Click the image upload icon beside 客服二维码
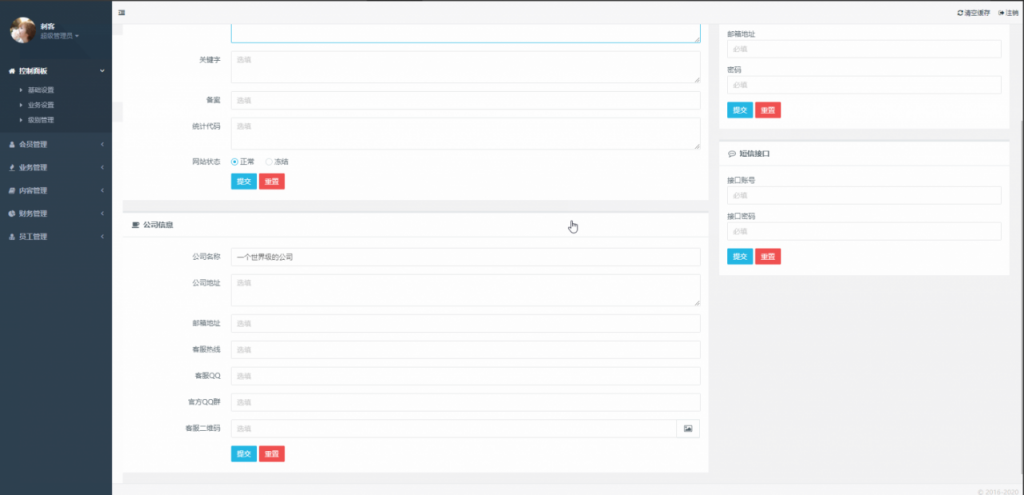The image size is (1024, 495). pyautogui.click(x=688, y=429)
